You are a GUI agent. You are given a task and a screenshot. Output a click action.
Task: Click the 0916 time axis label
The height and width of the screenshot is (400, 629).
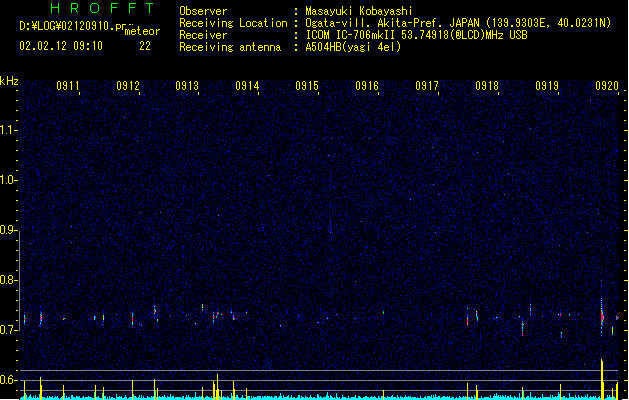[367, 86]
